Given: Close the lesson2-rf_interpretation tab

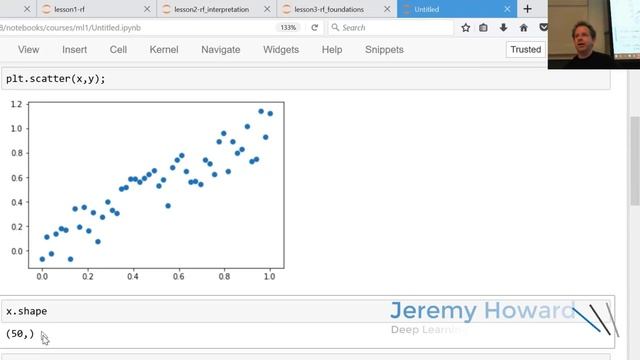Looking at the screenshot, I should [267, 9].
